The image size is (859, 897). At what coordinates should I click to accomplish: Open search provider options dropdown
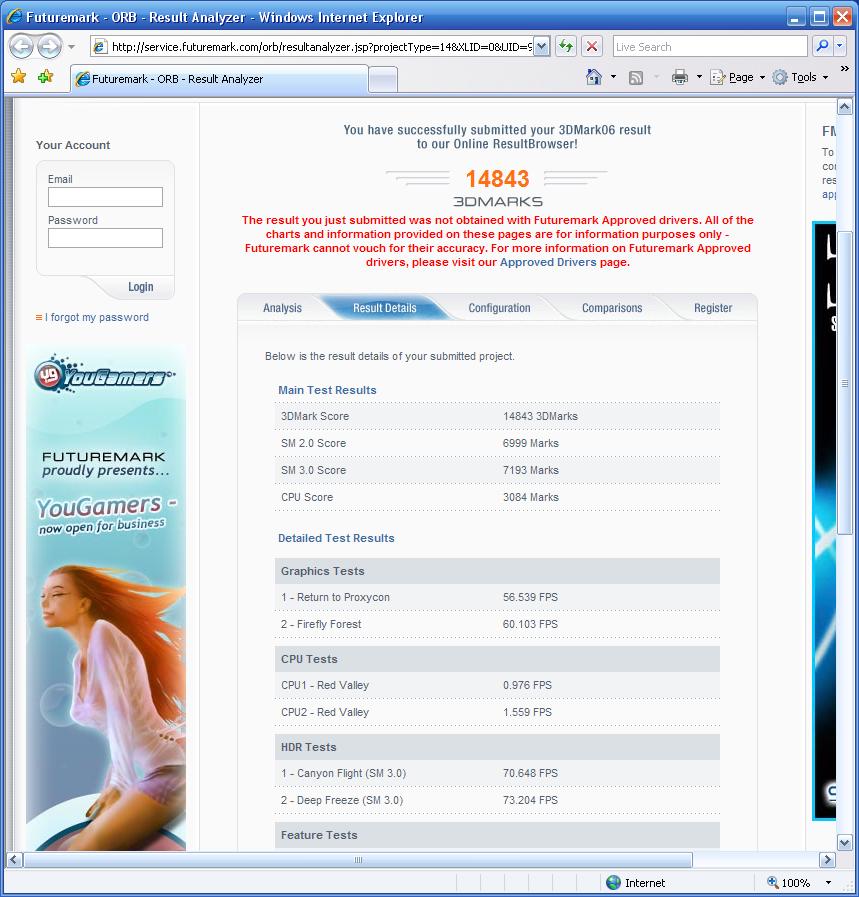tap(840, 47)
